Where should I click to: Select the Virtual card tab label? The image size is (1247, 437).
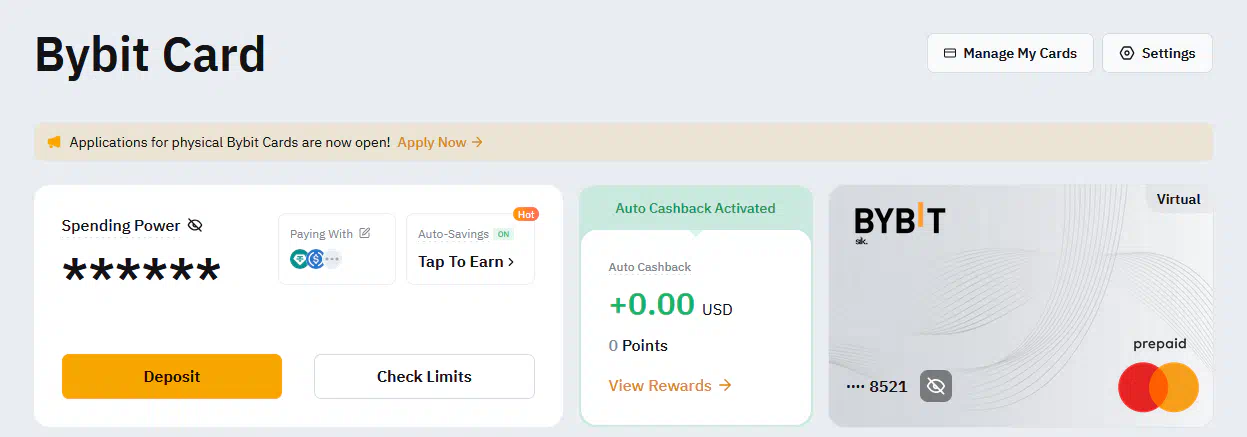pyautogui.click(x=1178, y=199)
